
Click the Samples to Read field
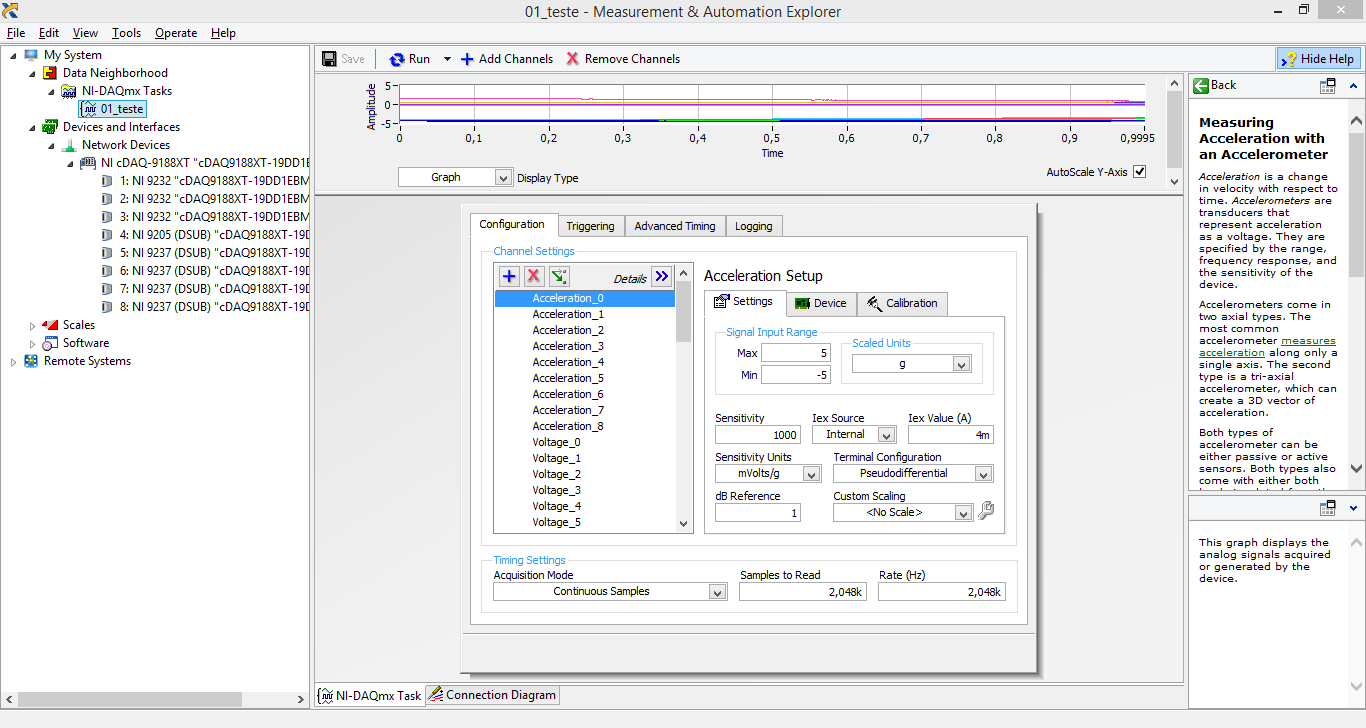[x=802, y=592]
